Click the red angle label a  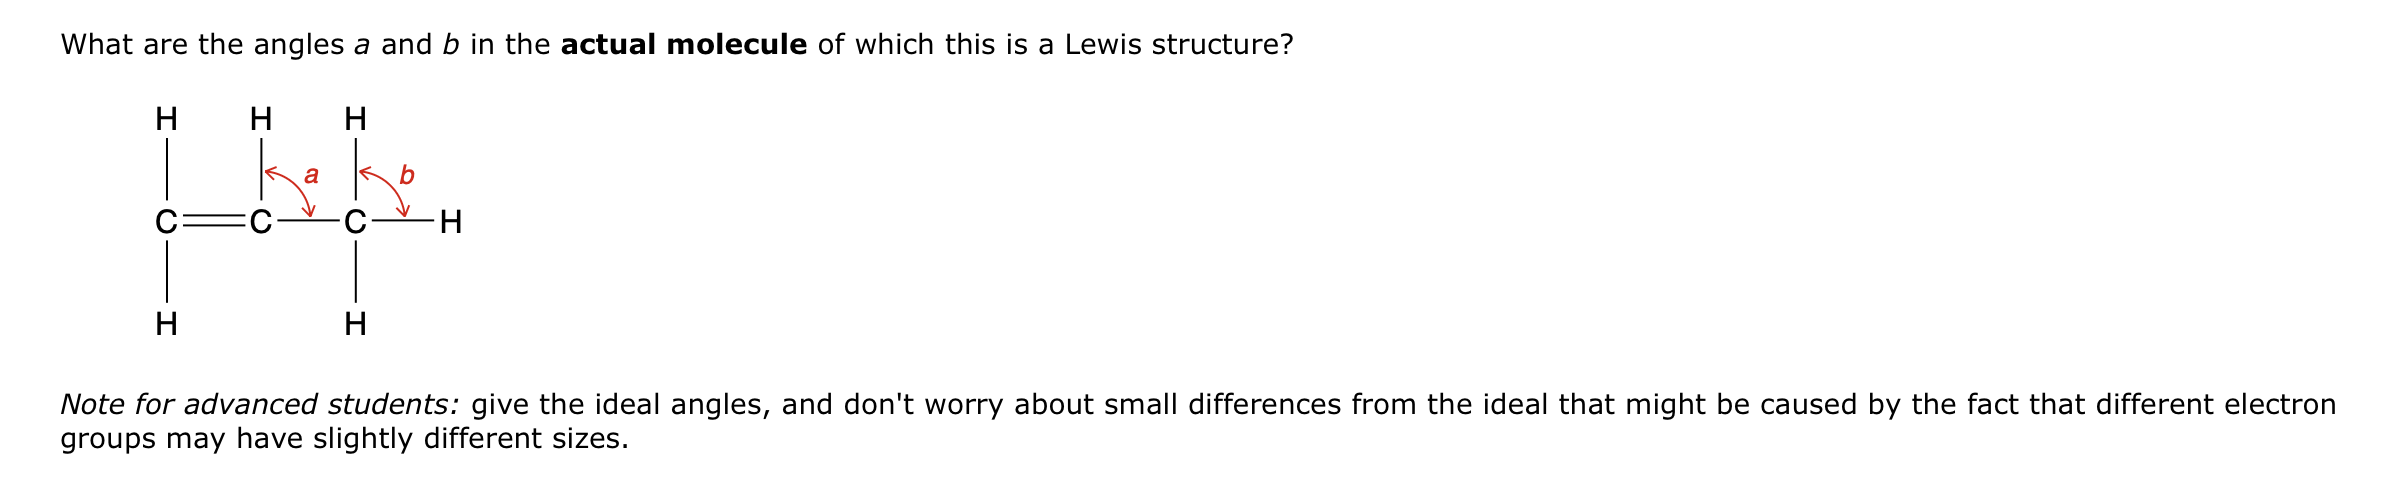pos(311,176)
